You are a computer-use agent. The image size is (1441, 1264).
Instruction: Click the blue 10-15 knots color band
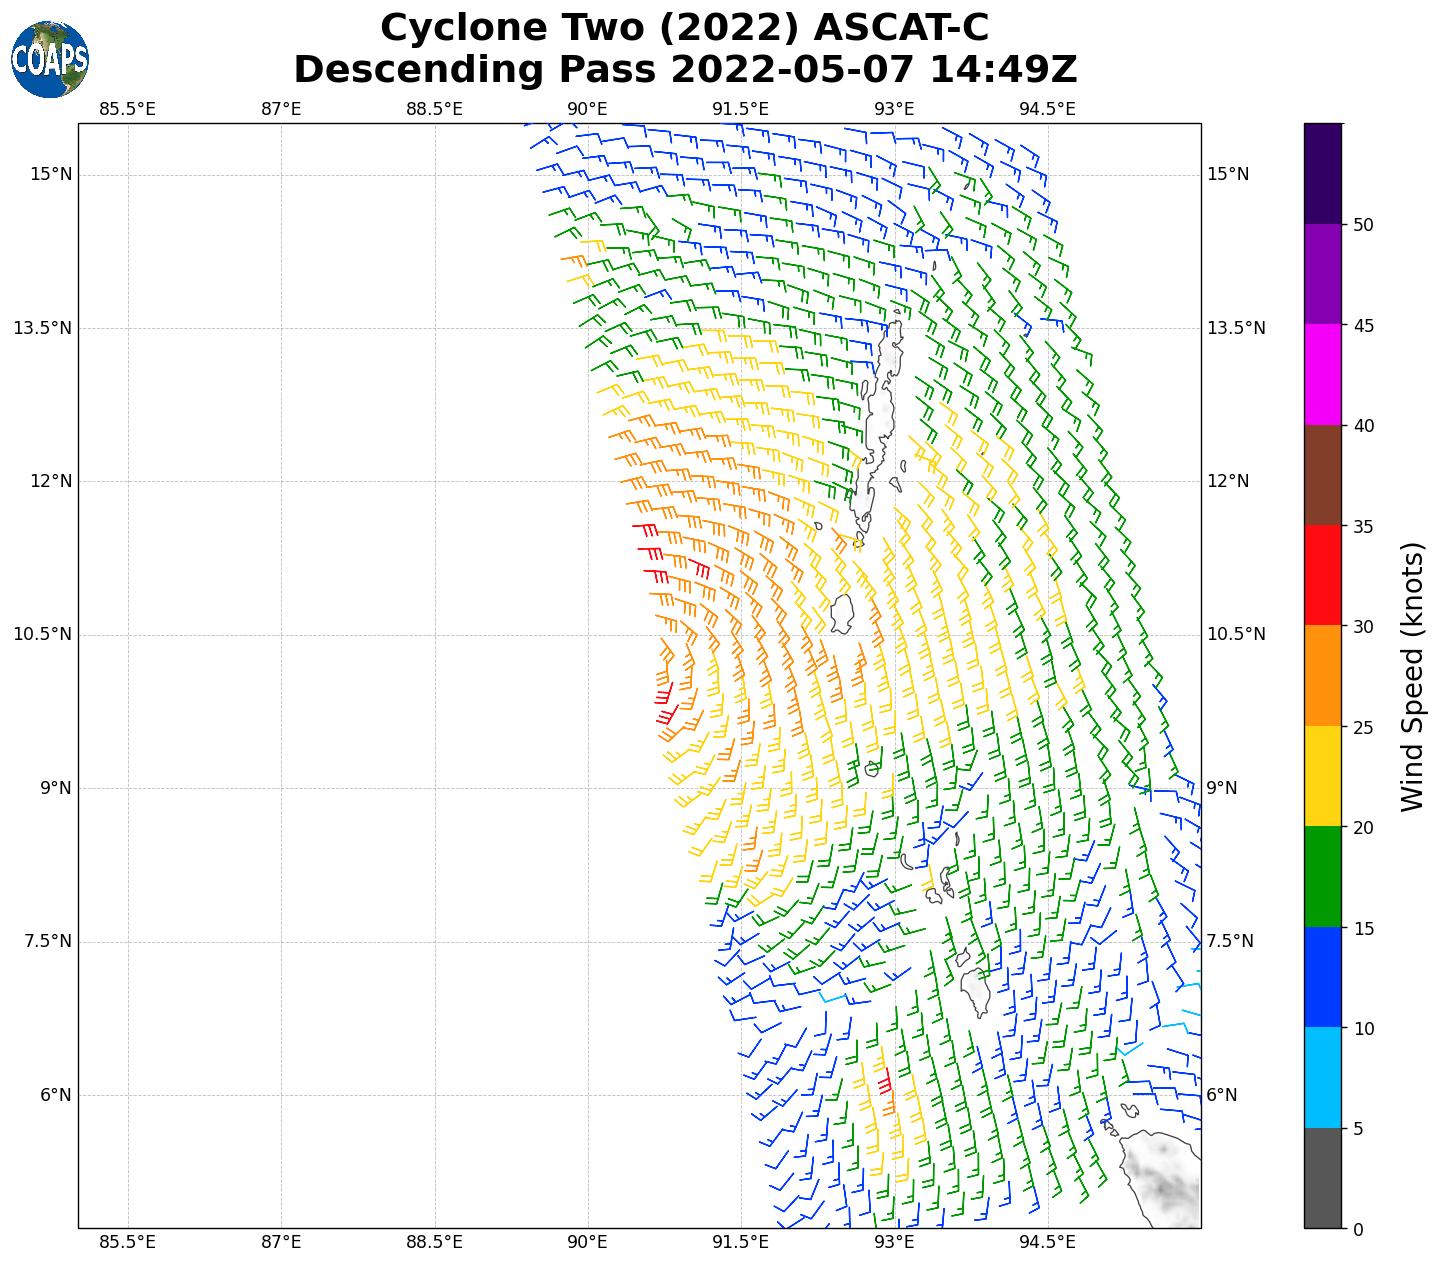[1322, 977]
